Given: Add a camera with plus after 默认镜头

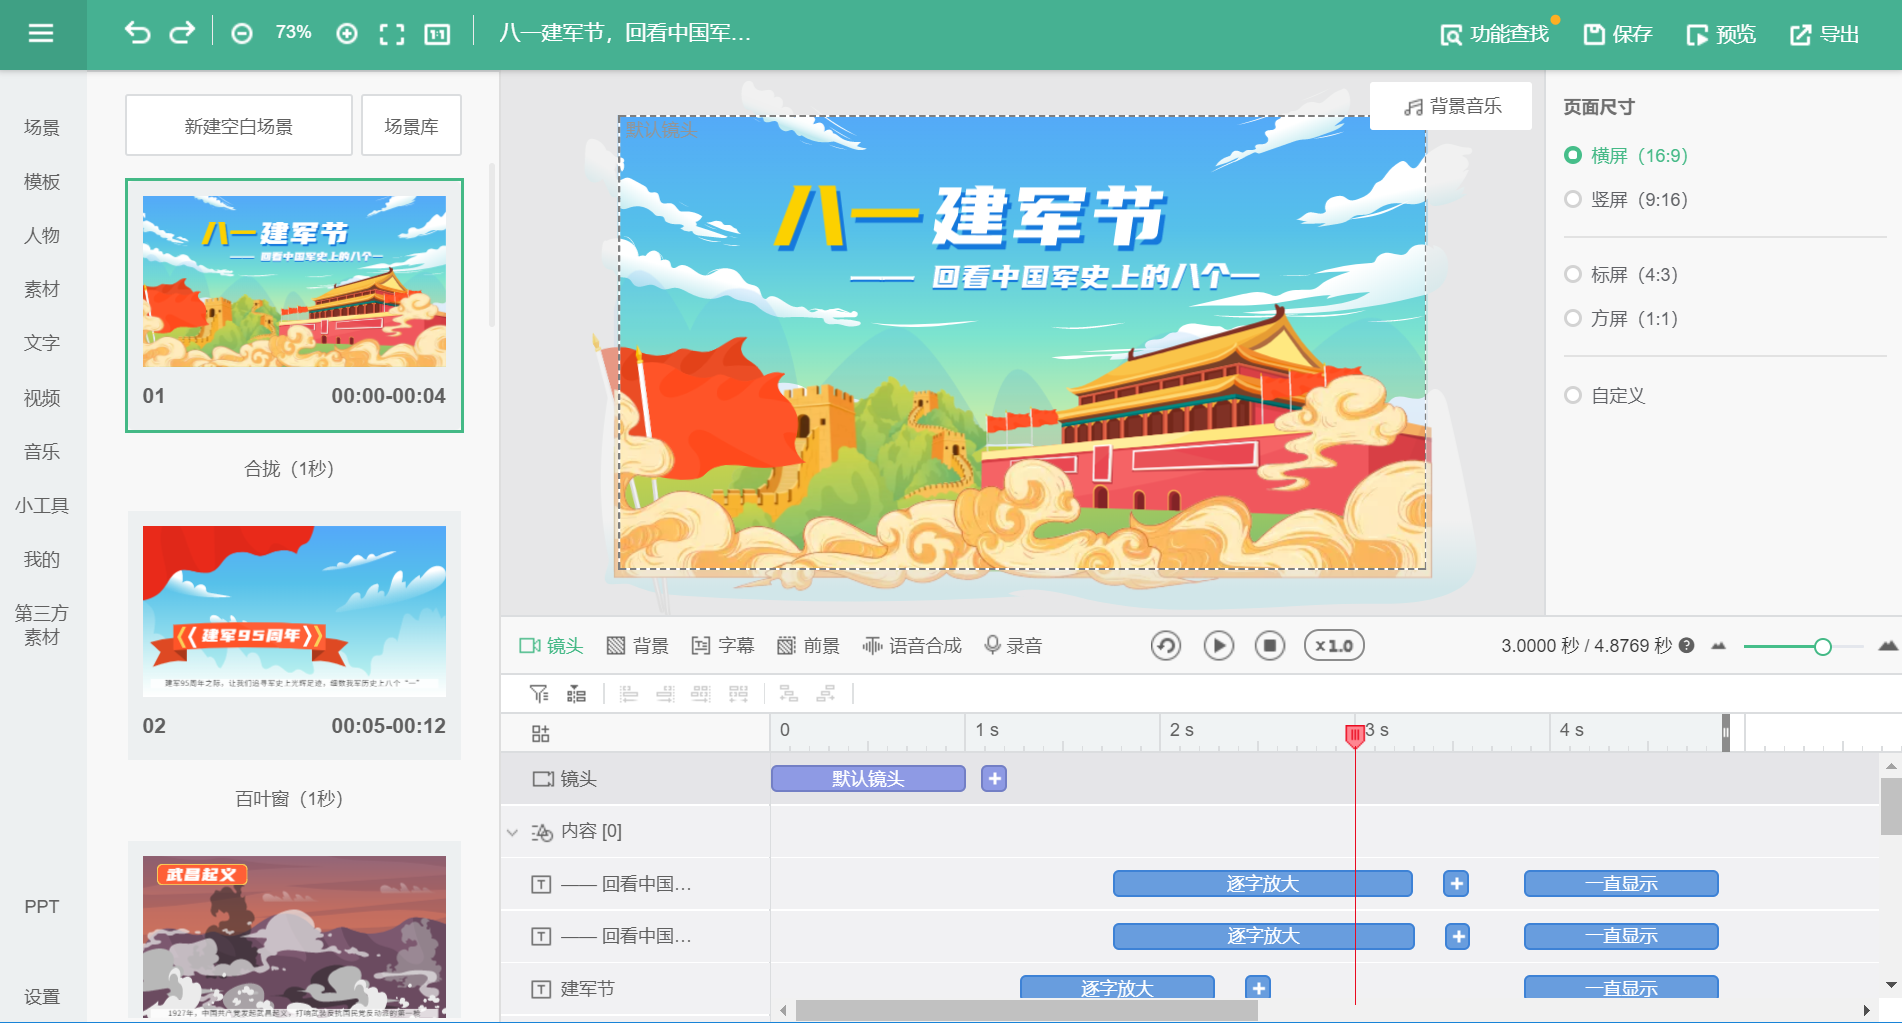Looking at the screenshot, I should [x=994, y=779].
